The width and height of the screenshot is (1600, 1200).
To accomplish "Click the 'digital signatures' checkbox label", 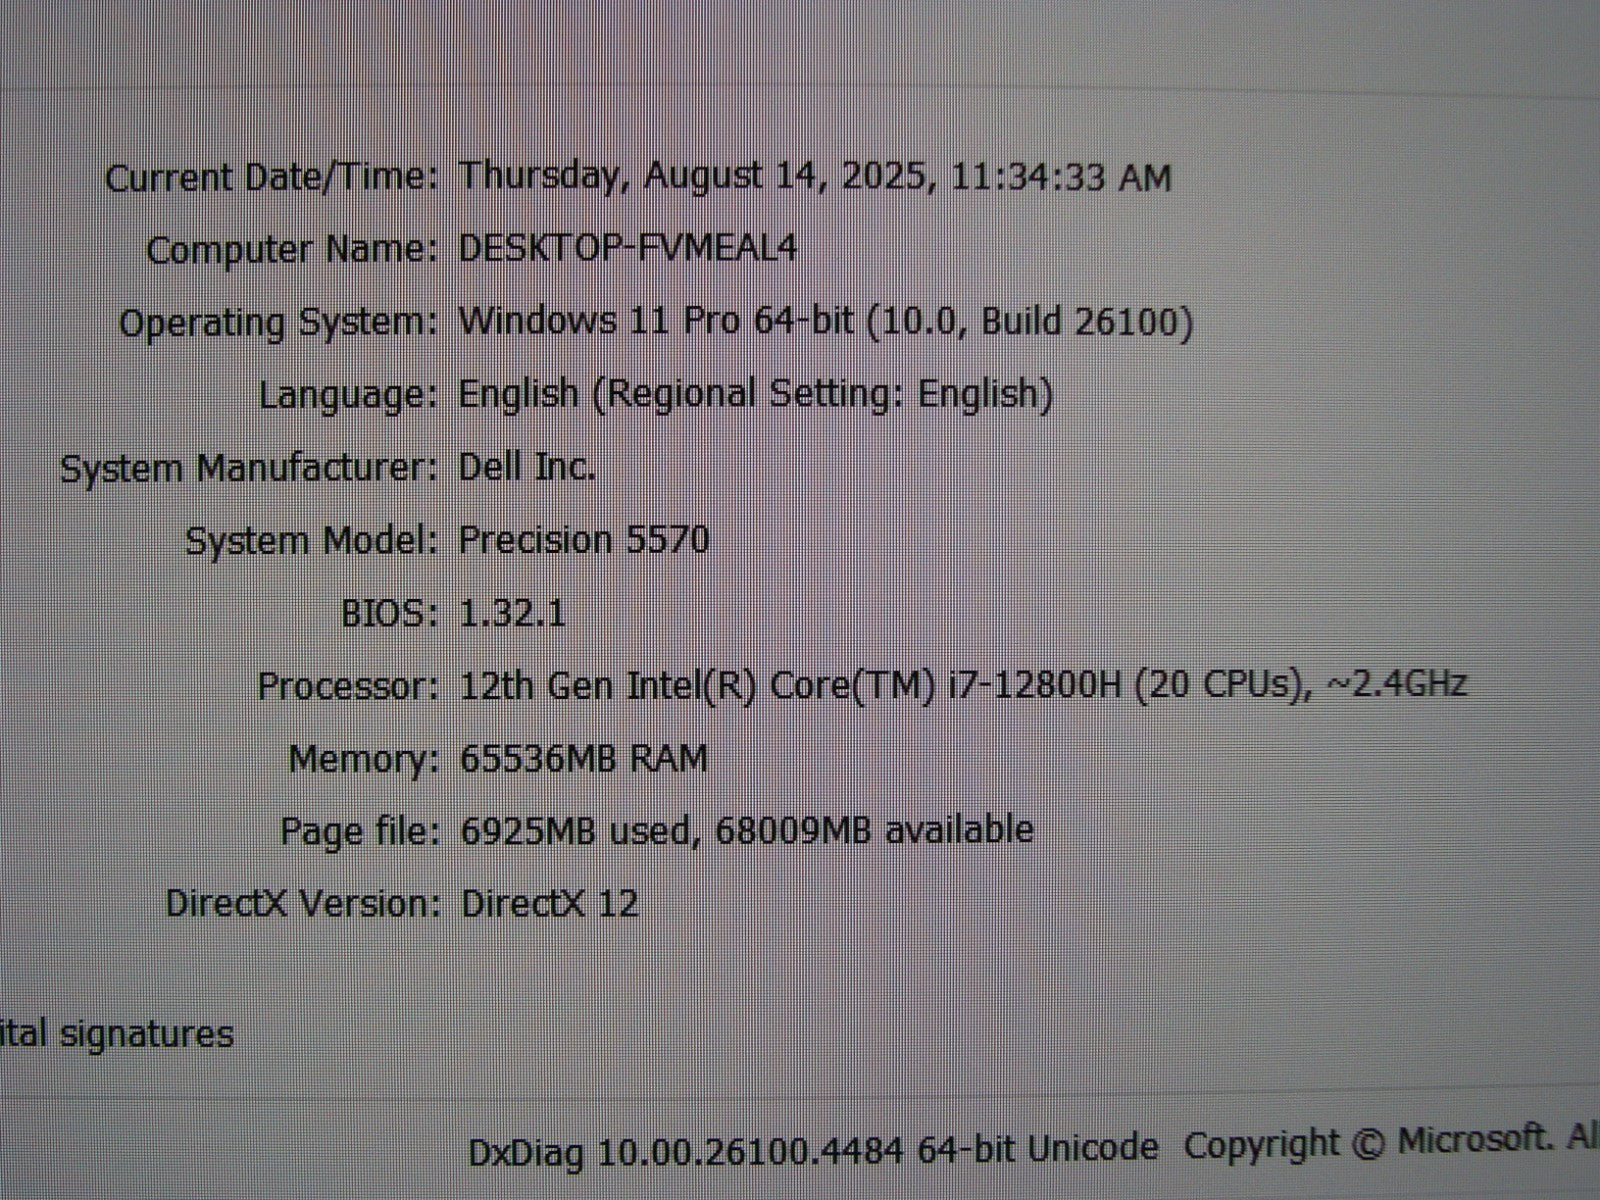I will [116, 1034].
